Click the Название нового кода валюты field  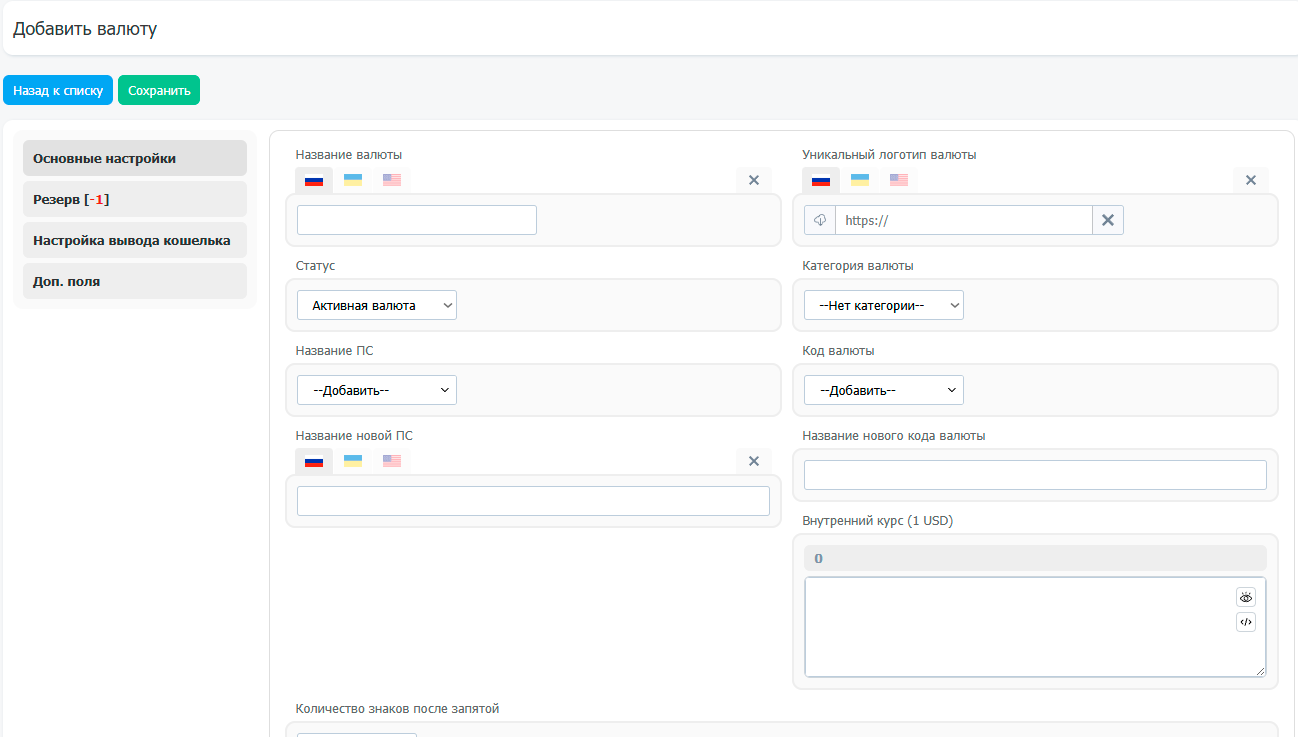1035,475
